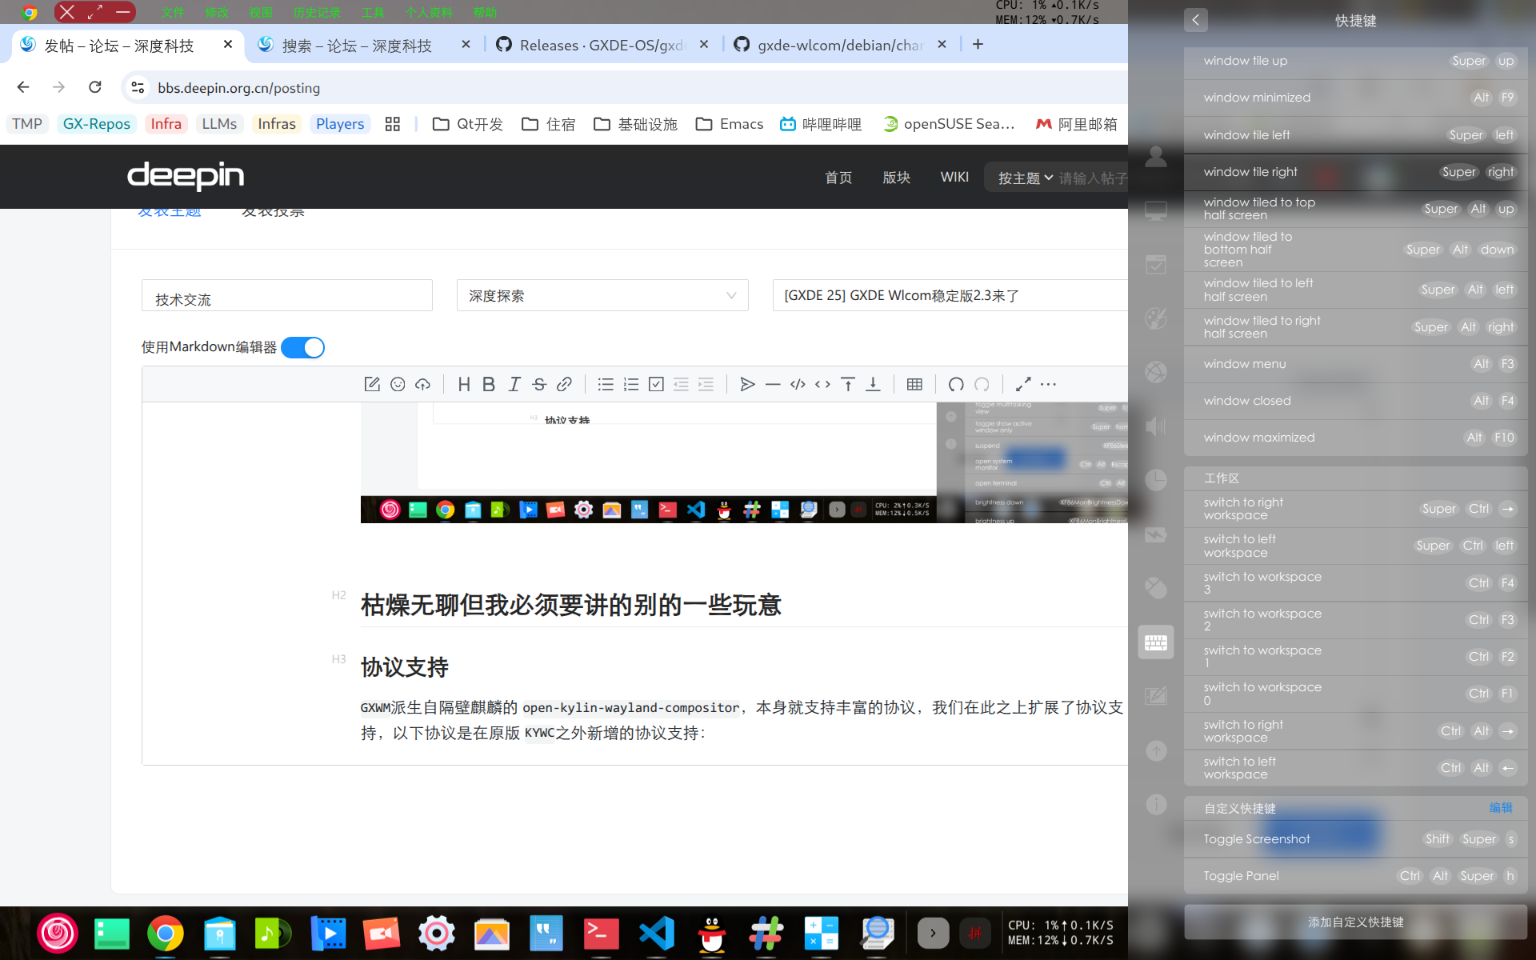Insert an unordered list
This screenshot has height=960, width=1536.
click(x=606, y=384)
